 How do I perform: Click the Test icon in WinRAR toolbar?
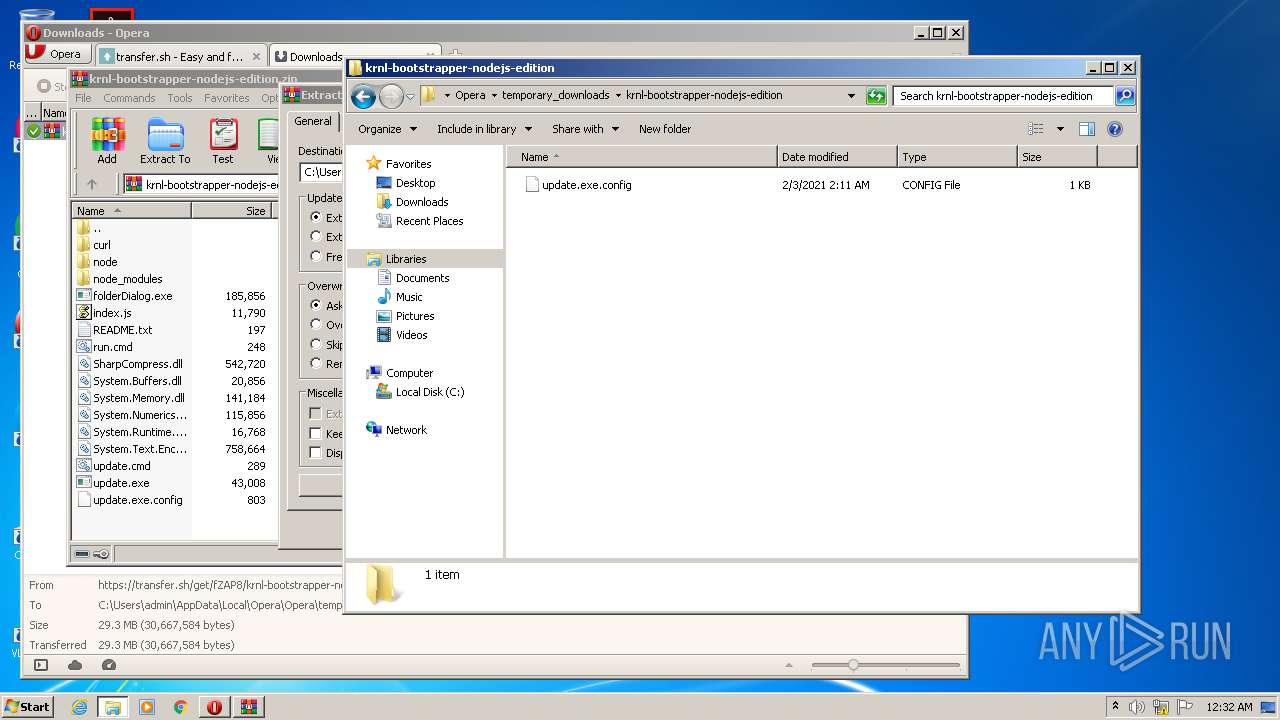(x=223, y=141)
